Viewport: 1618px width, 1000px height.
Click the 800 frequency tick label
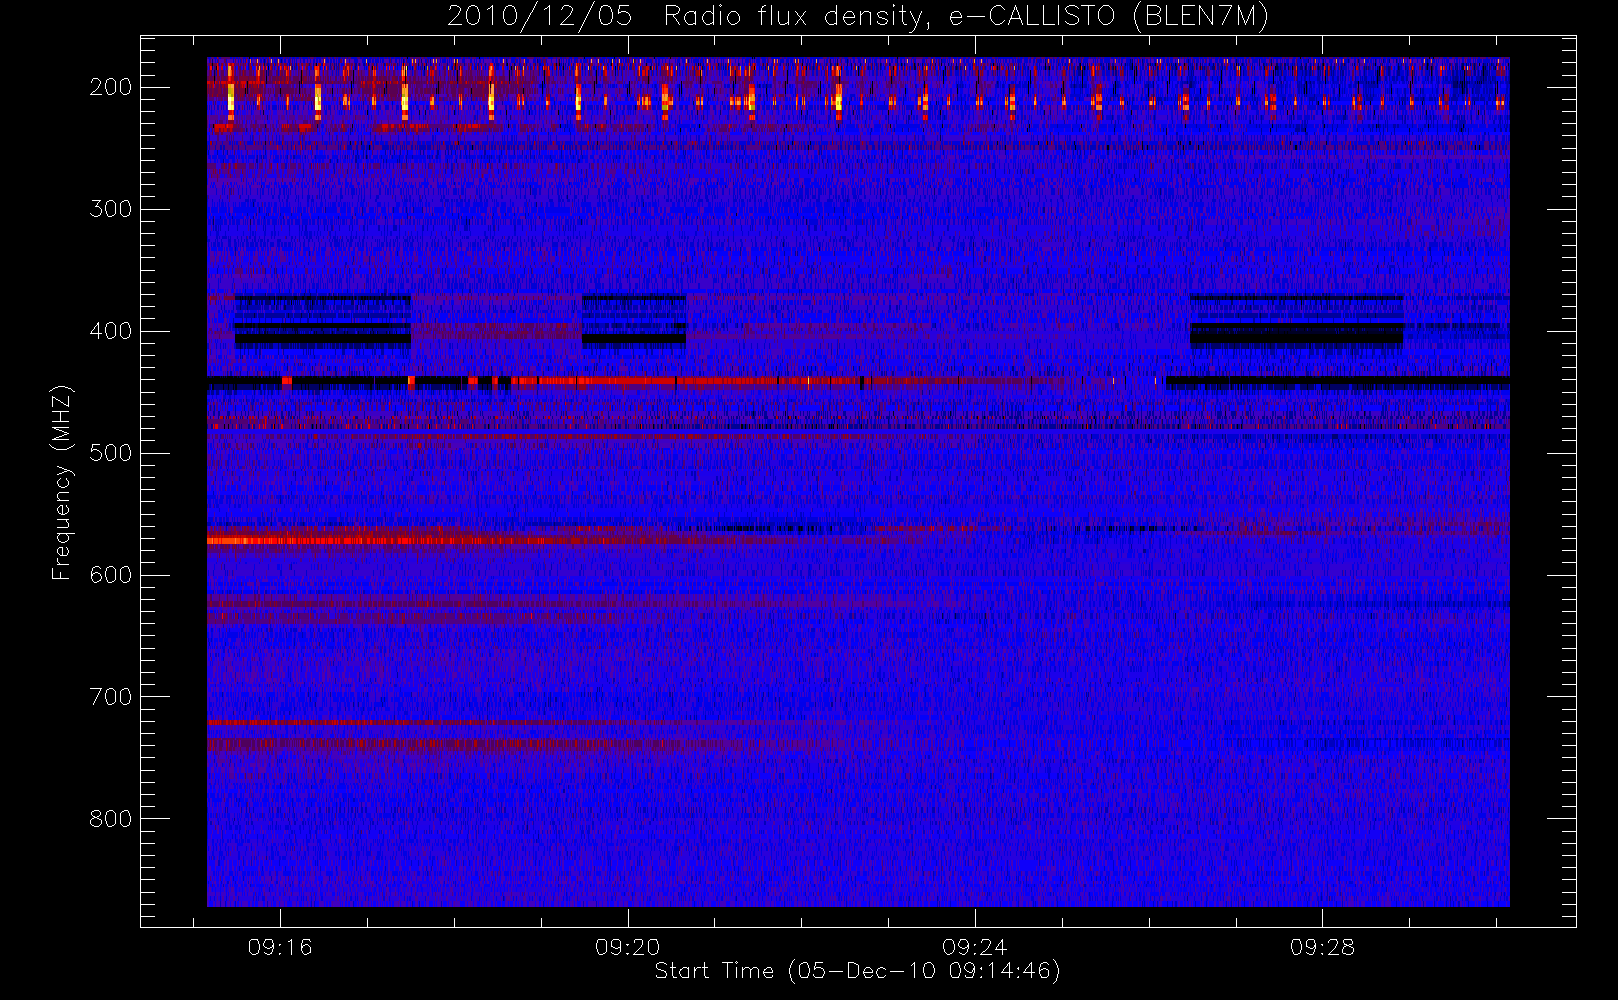(110, 819)
